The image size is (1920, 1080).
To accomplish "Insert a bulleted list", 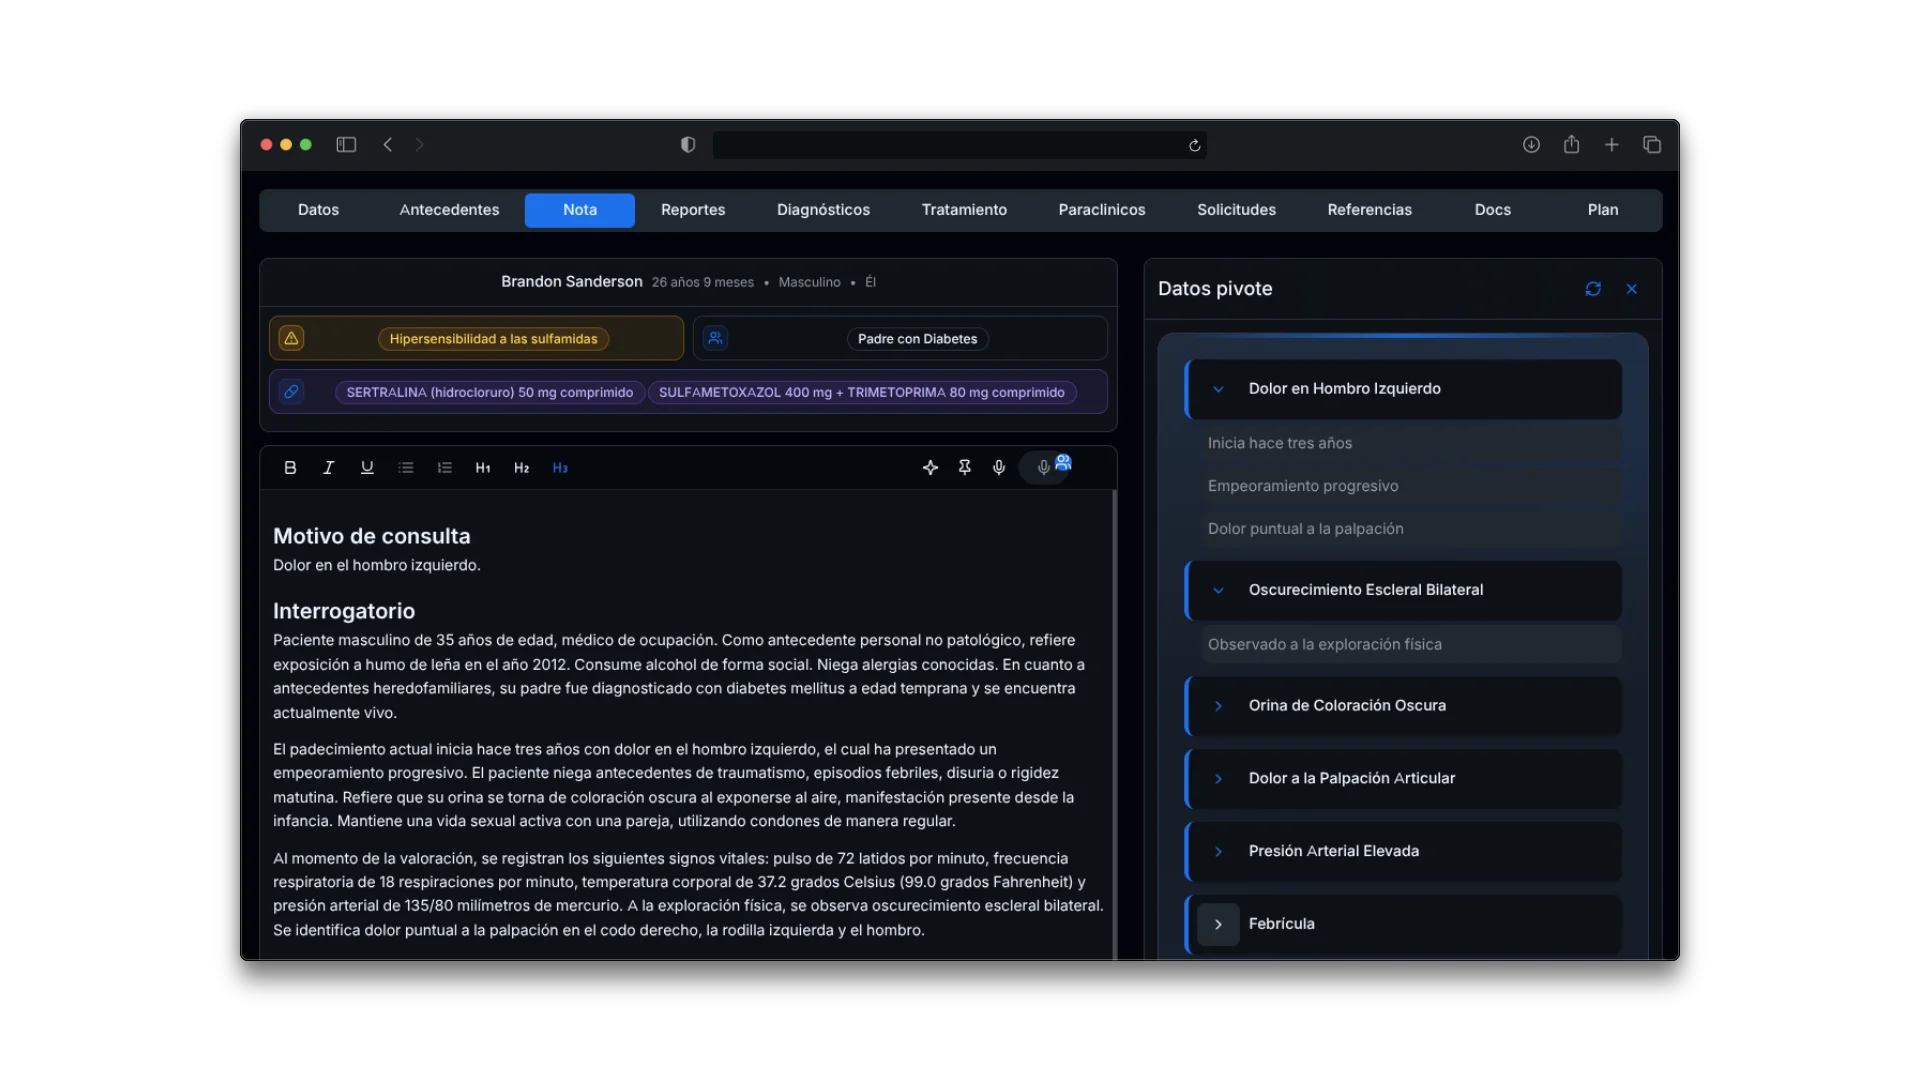I will [405, 467].
